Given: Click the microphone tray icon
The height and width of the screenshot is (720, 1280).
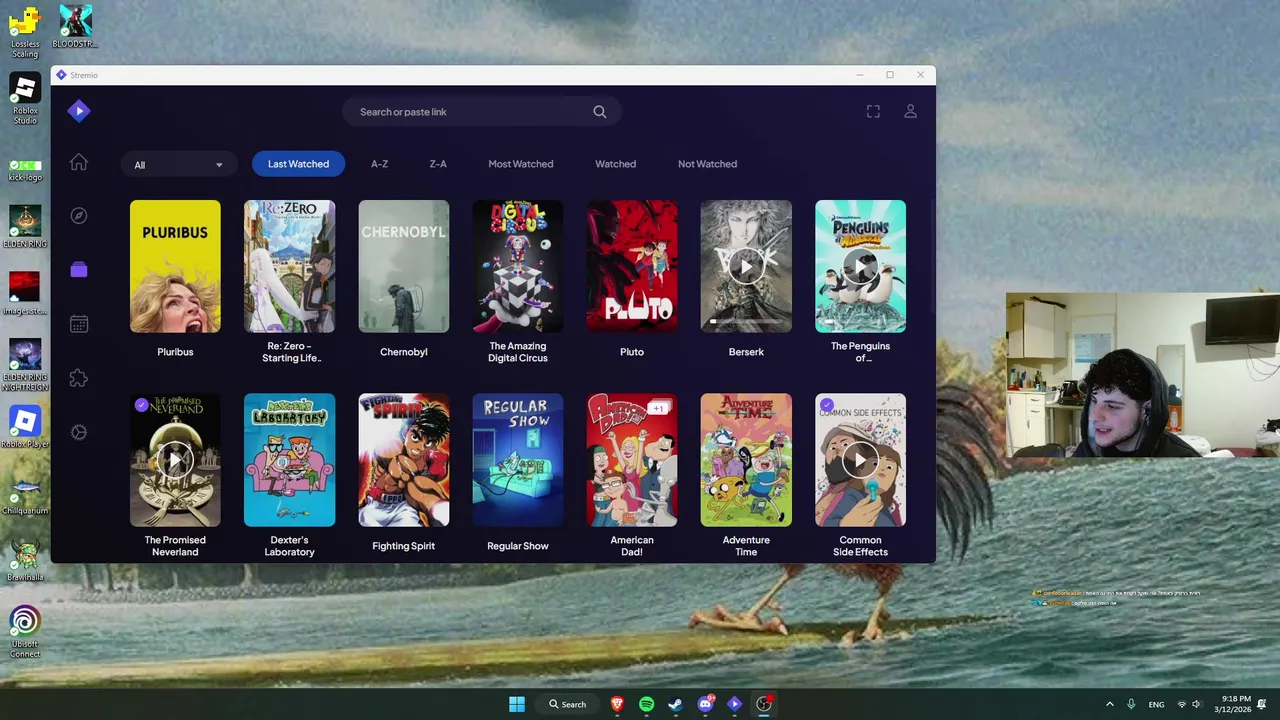Looking at the screenshot, I should (1131, 704).
